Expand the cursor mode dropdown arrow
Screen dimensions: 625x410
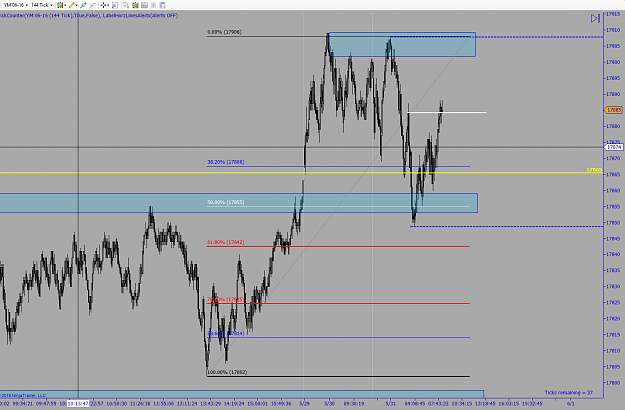coord(108,5)
